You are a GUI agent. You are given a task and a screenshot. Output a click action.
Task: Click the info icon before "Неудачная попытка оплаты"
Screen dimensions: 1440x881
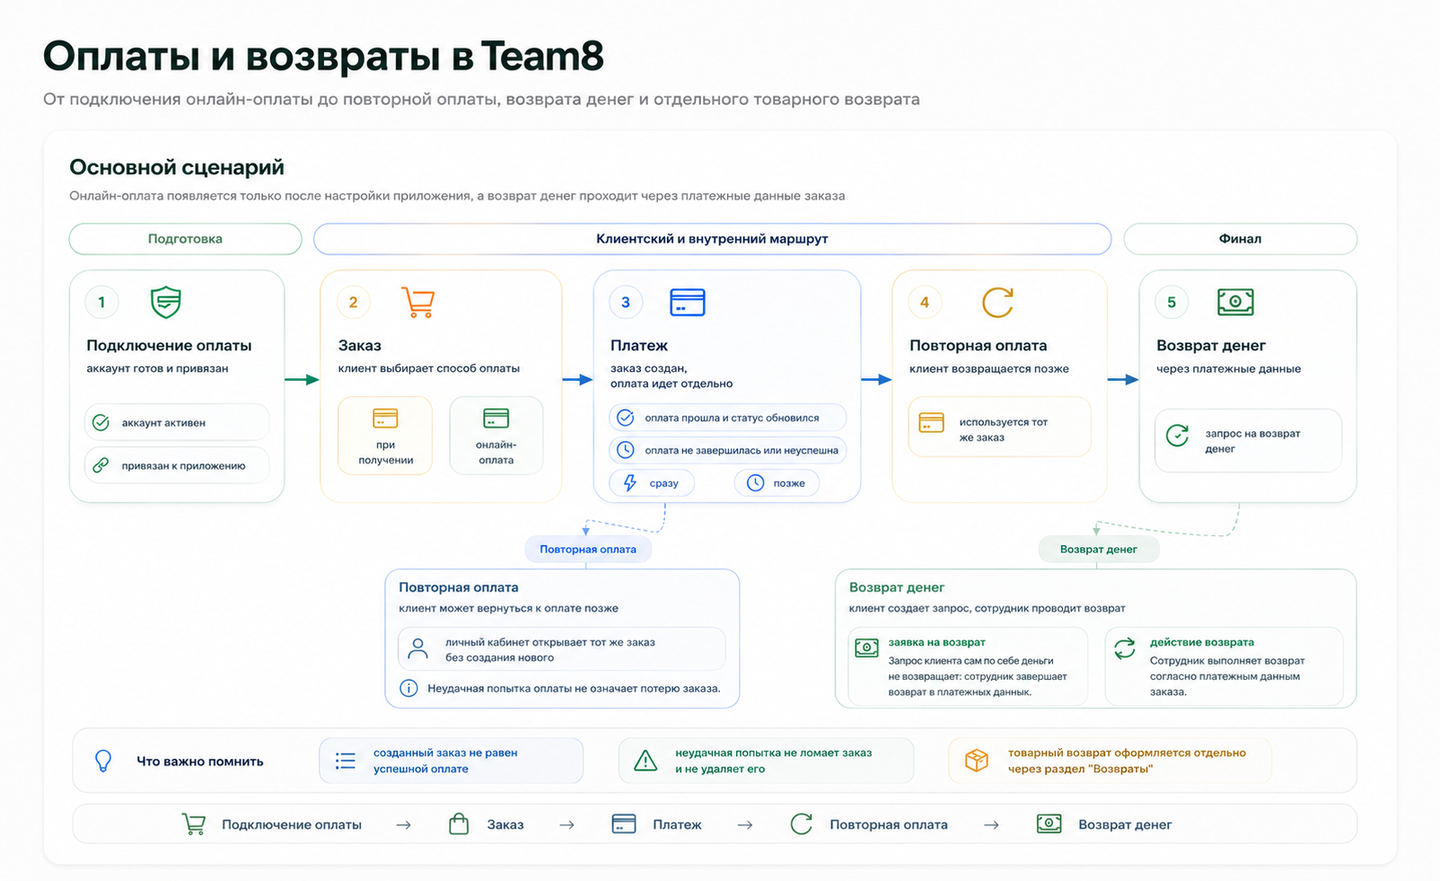[409, 688]
